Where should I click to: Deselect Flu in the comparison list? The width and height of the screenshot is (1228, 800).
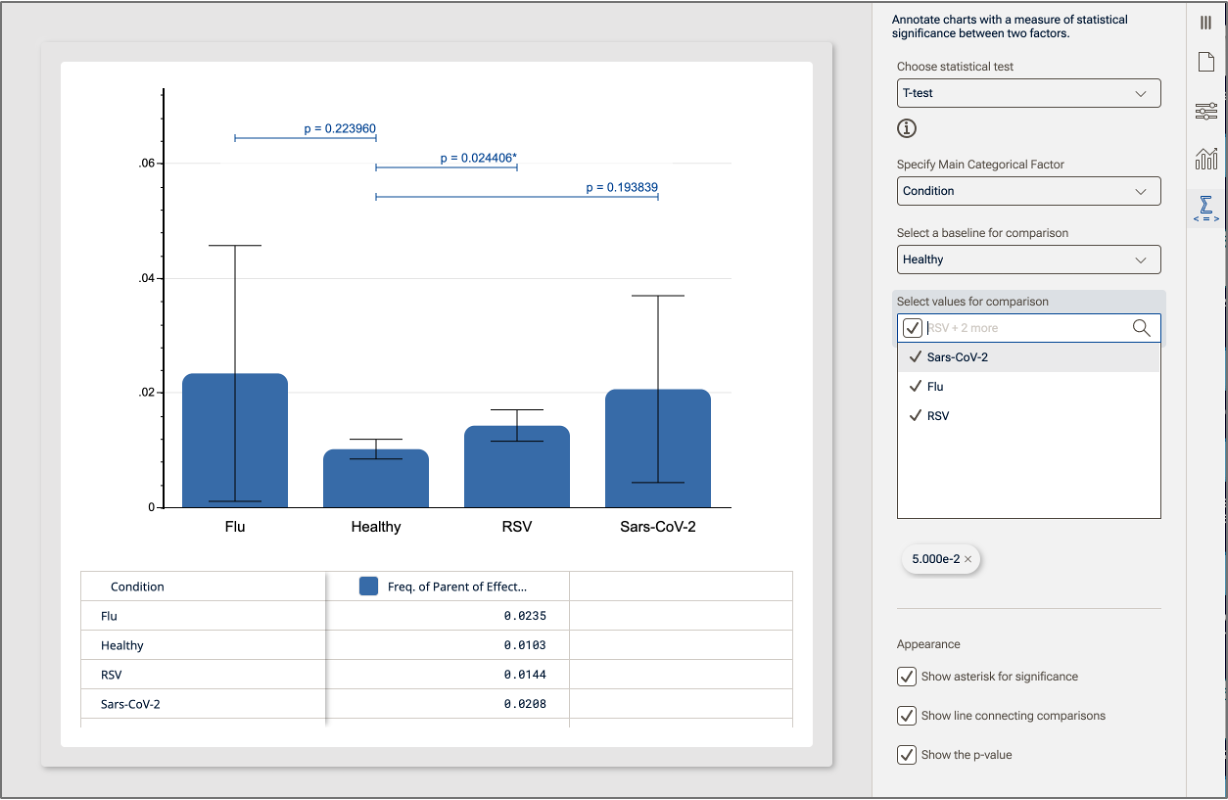[x=934, y=386]
